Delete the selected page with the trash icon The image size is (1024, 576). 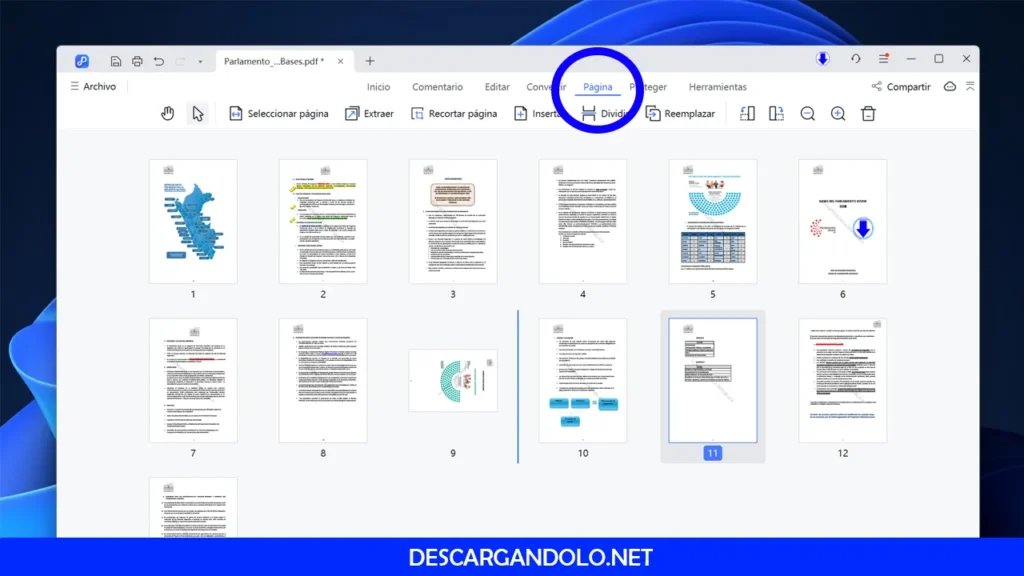[868, 113]
